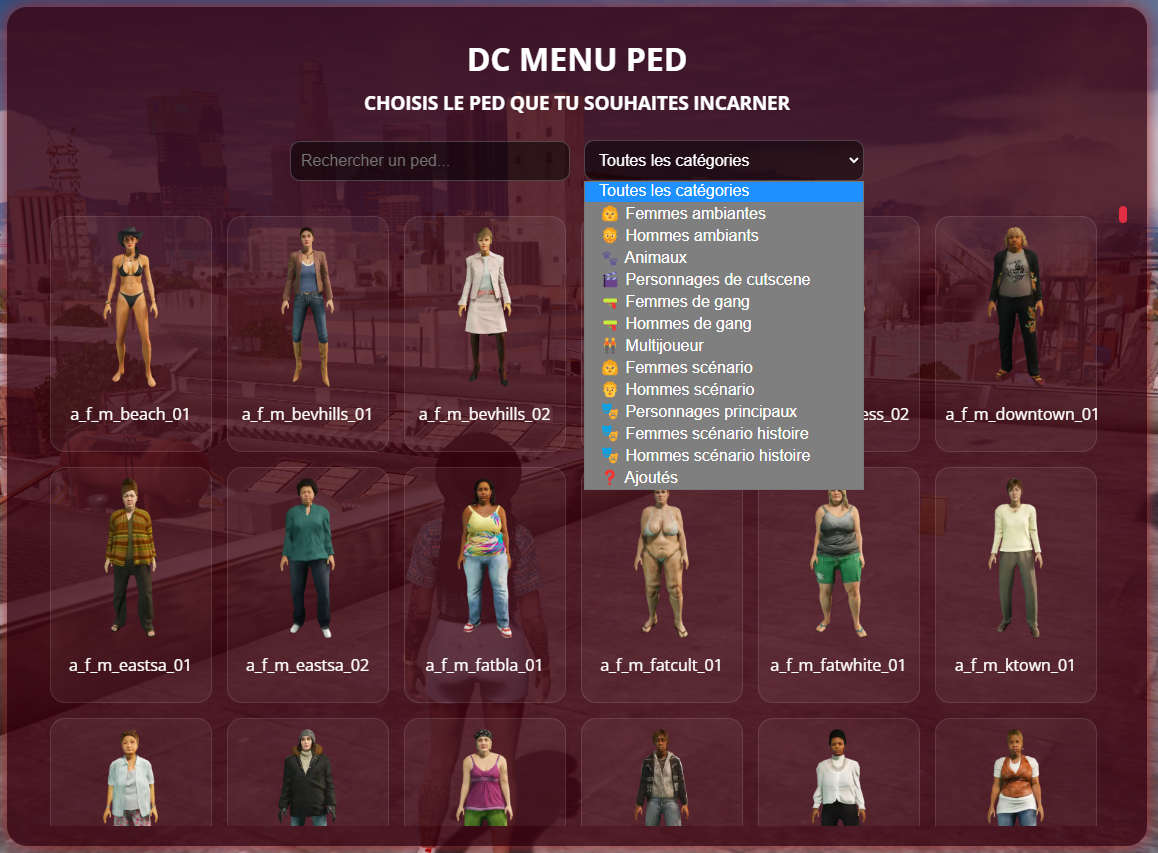Click the face icon beside Femmes scénario
Viewport: 1158px width, 853px height.
(609, 368)
